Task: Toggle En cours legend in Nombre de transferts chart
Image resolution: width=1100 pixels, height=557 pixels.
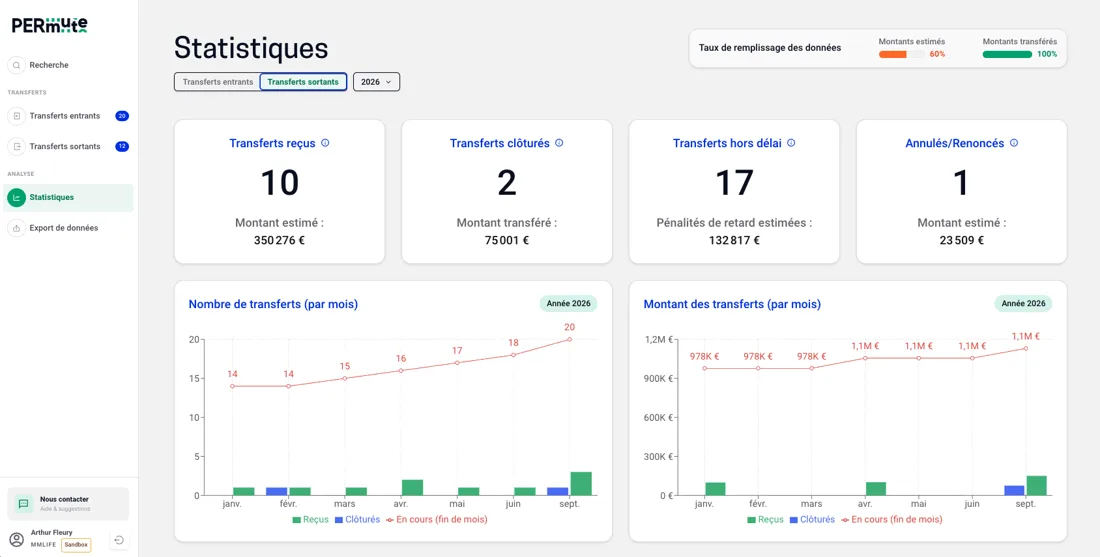Action: click(437, 520)
